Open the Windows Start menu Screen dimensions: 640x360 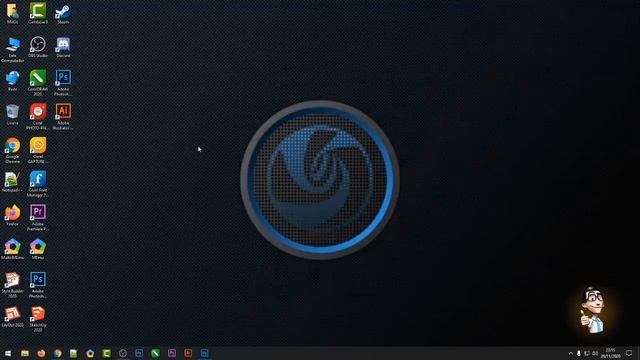(8, 353)
